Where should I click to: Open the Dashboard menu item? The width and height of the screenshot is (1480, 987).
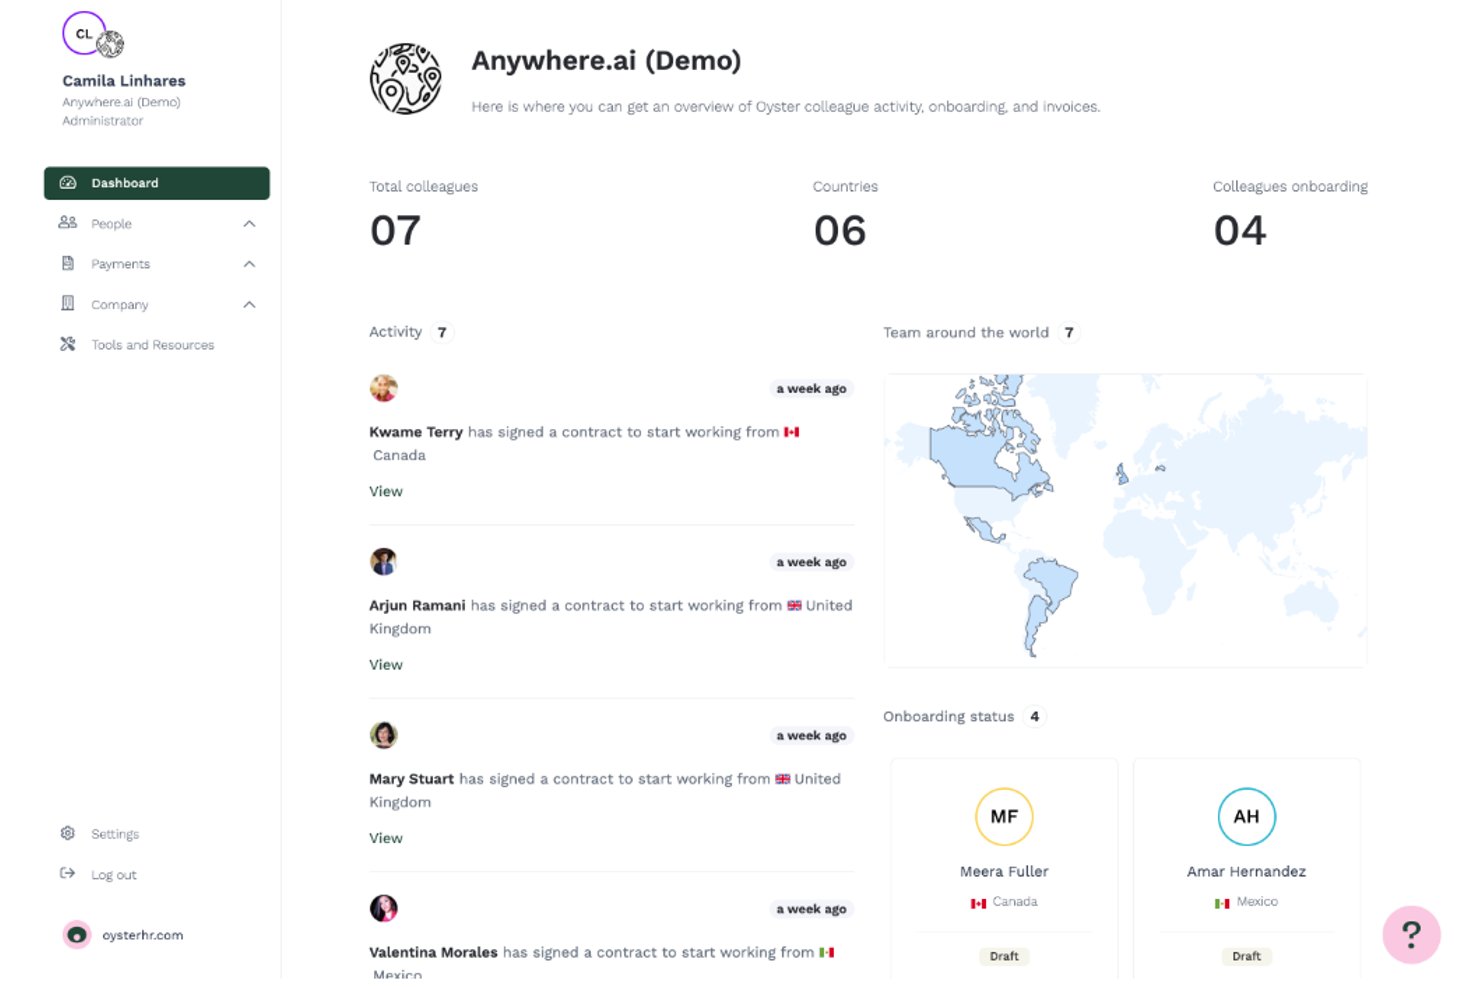point(157,183)
